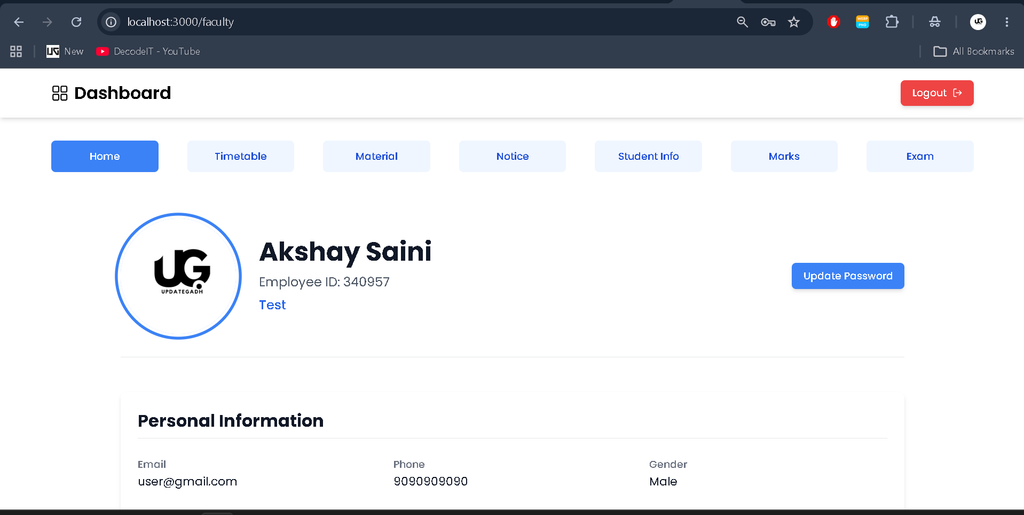Open the Extensions puzzle icon
Viewport: 1024px width, 515px height.
(892, 22)
